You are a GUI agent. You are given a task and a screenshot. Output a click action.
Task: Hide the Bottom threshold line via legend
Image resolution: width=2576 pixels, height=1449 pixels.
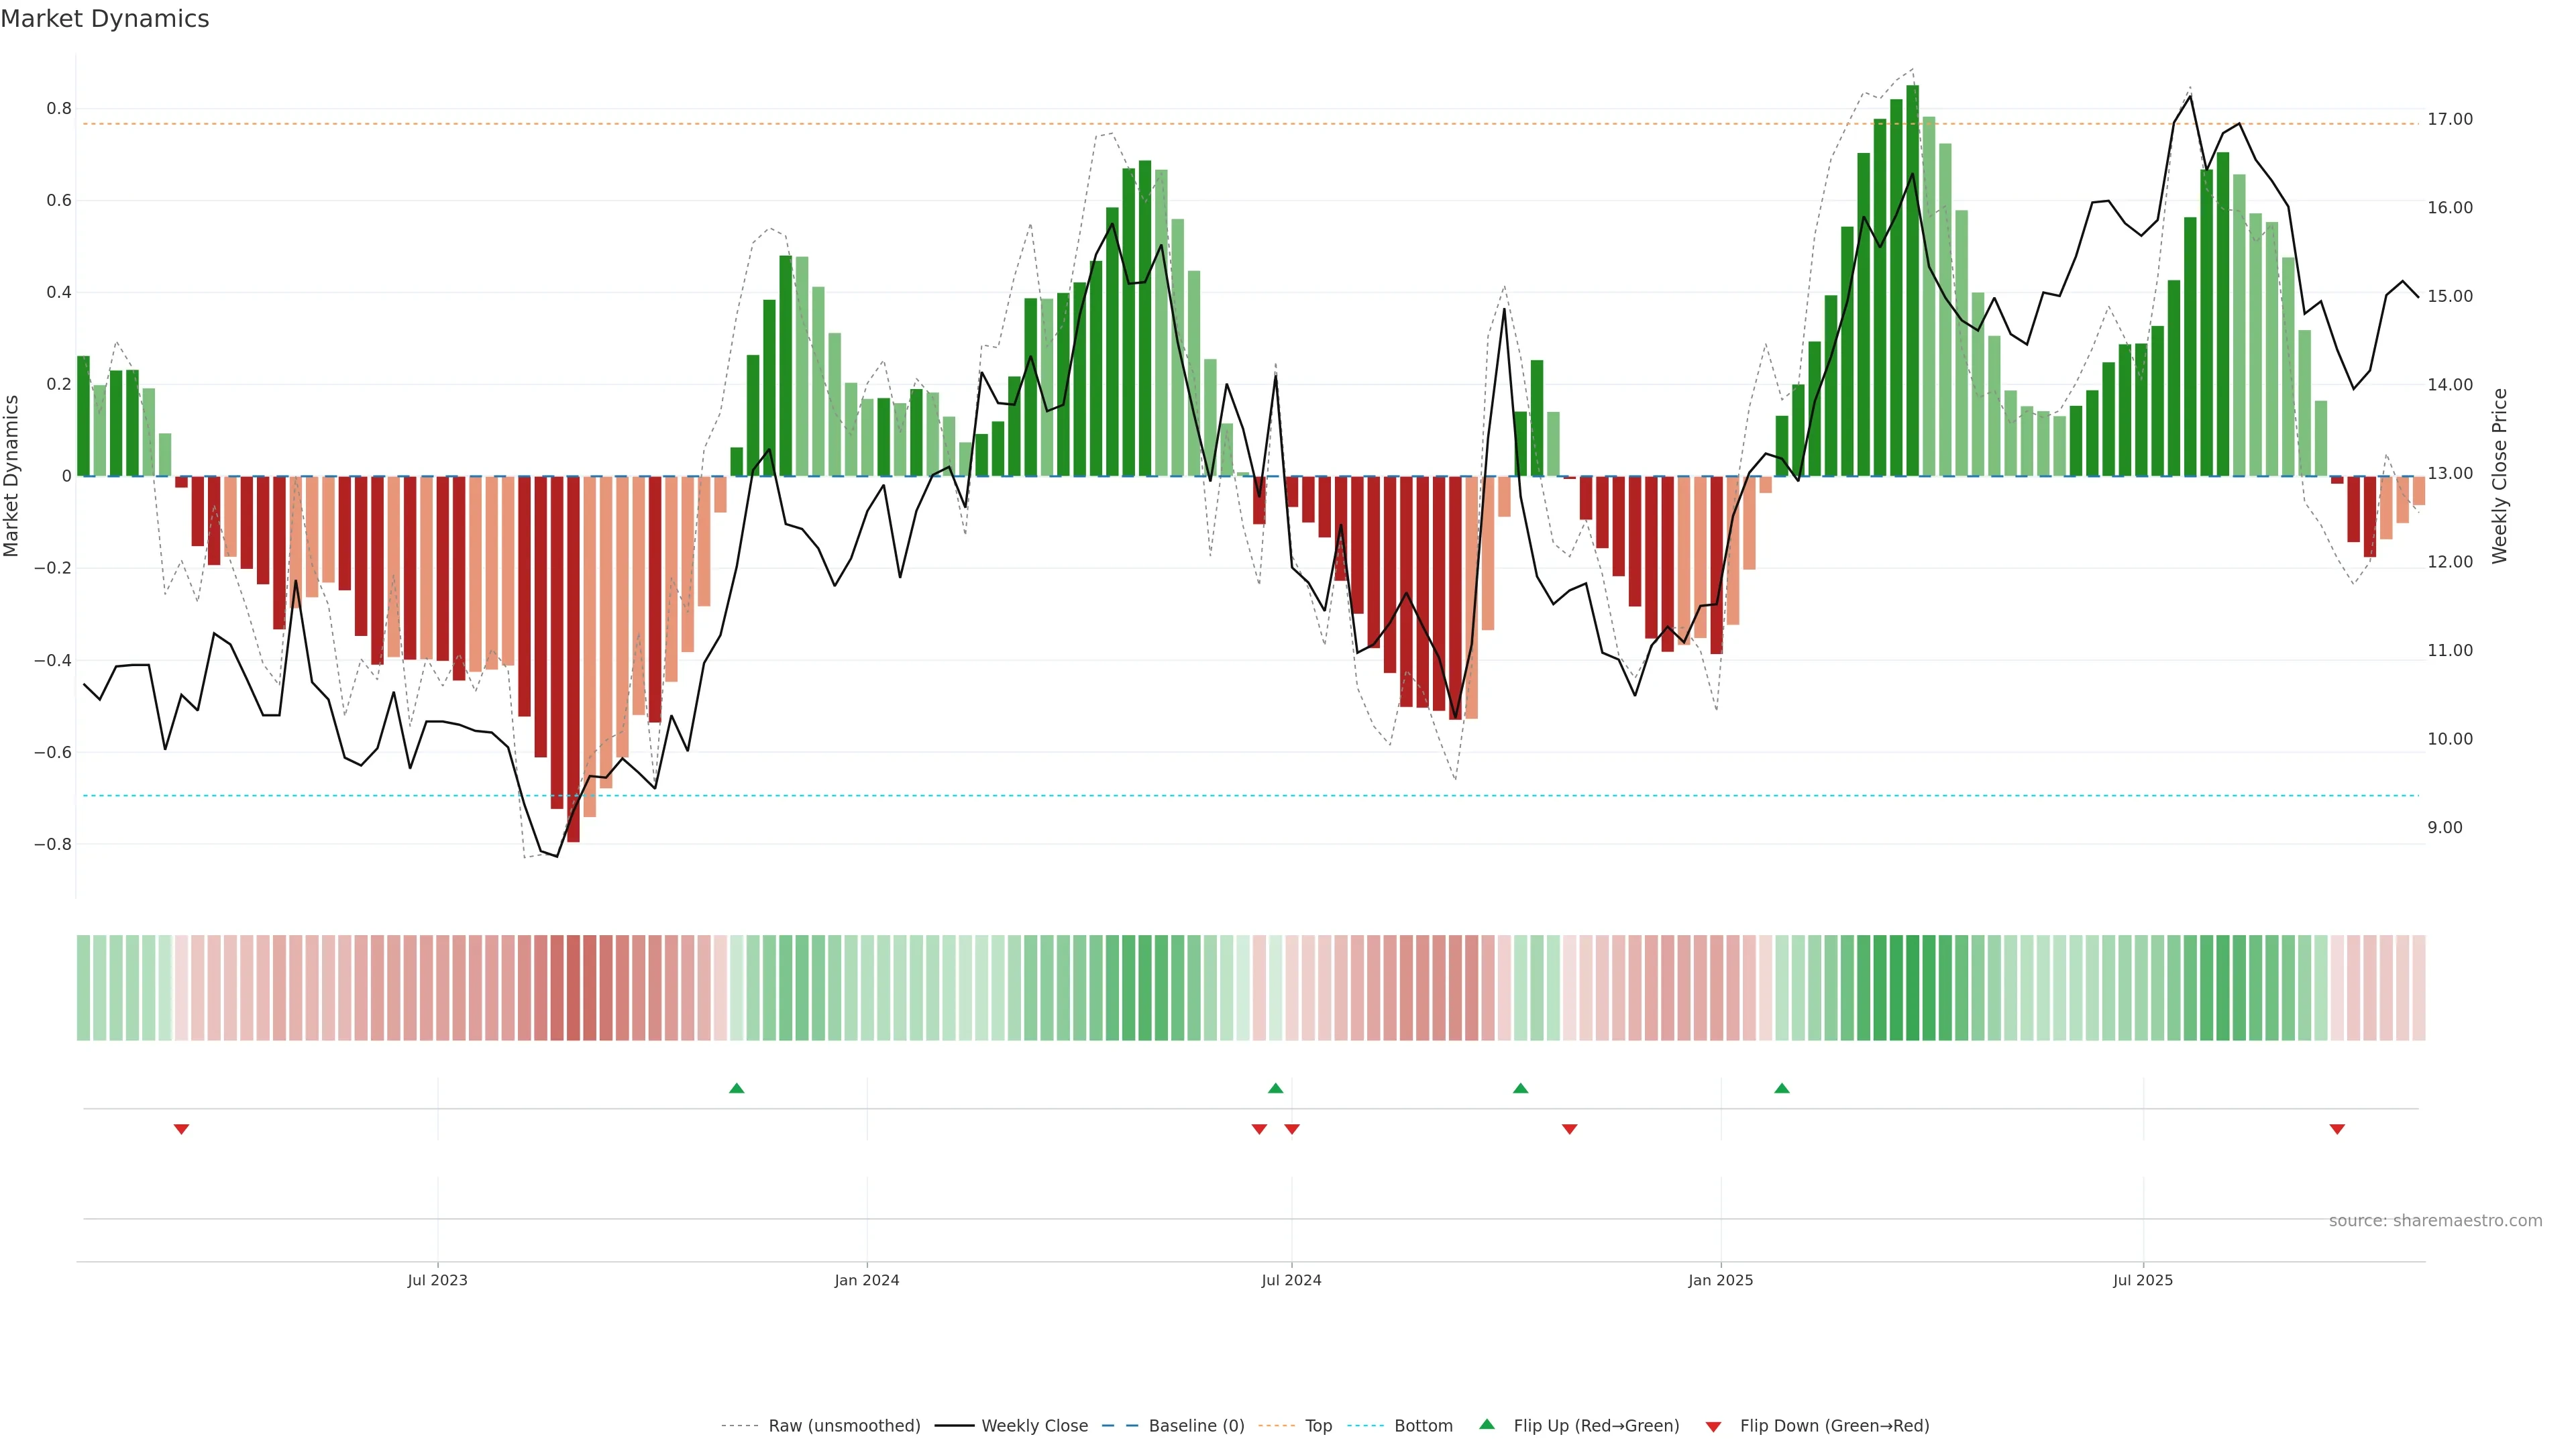(1423, 1426)
